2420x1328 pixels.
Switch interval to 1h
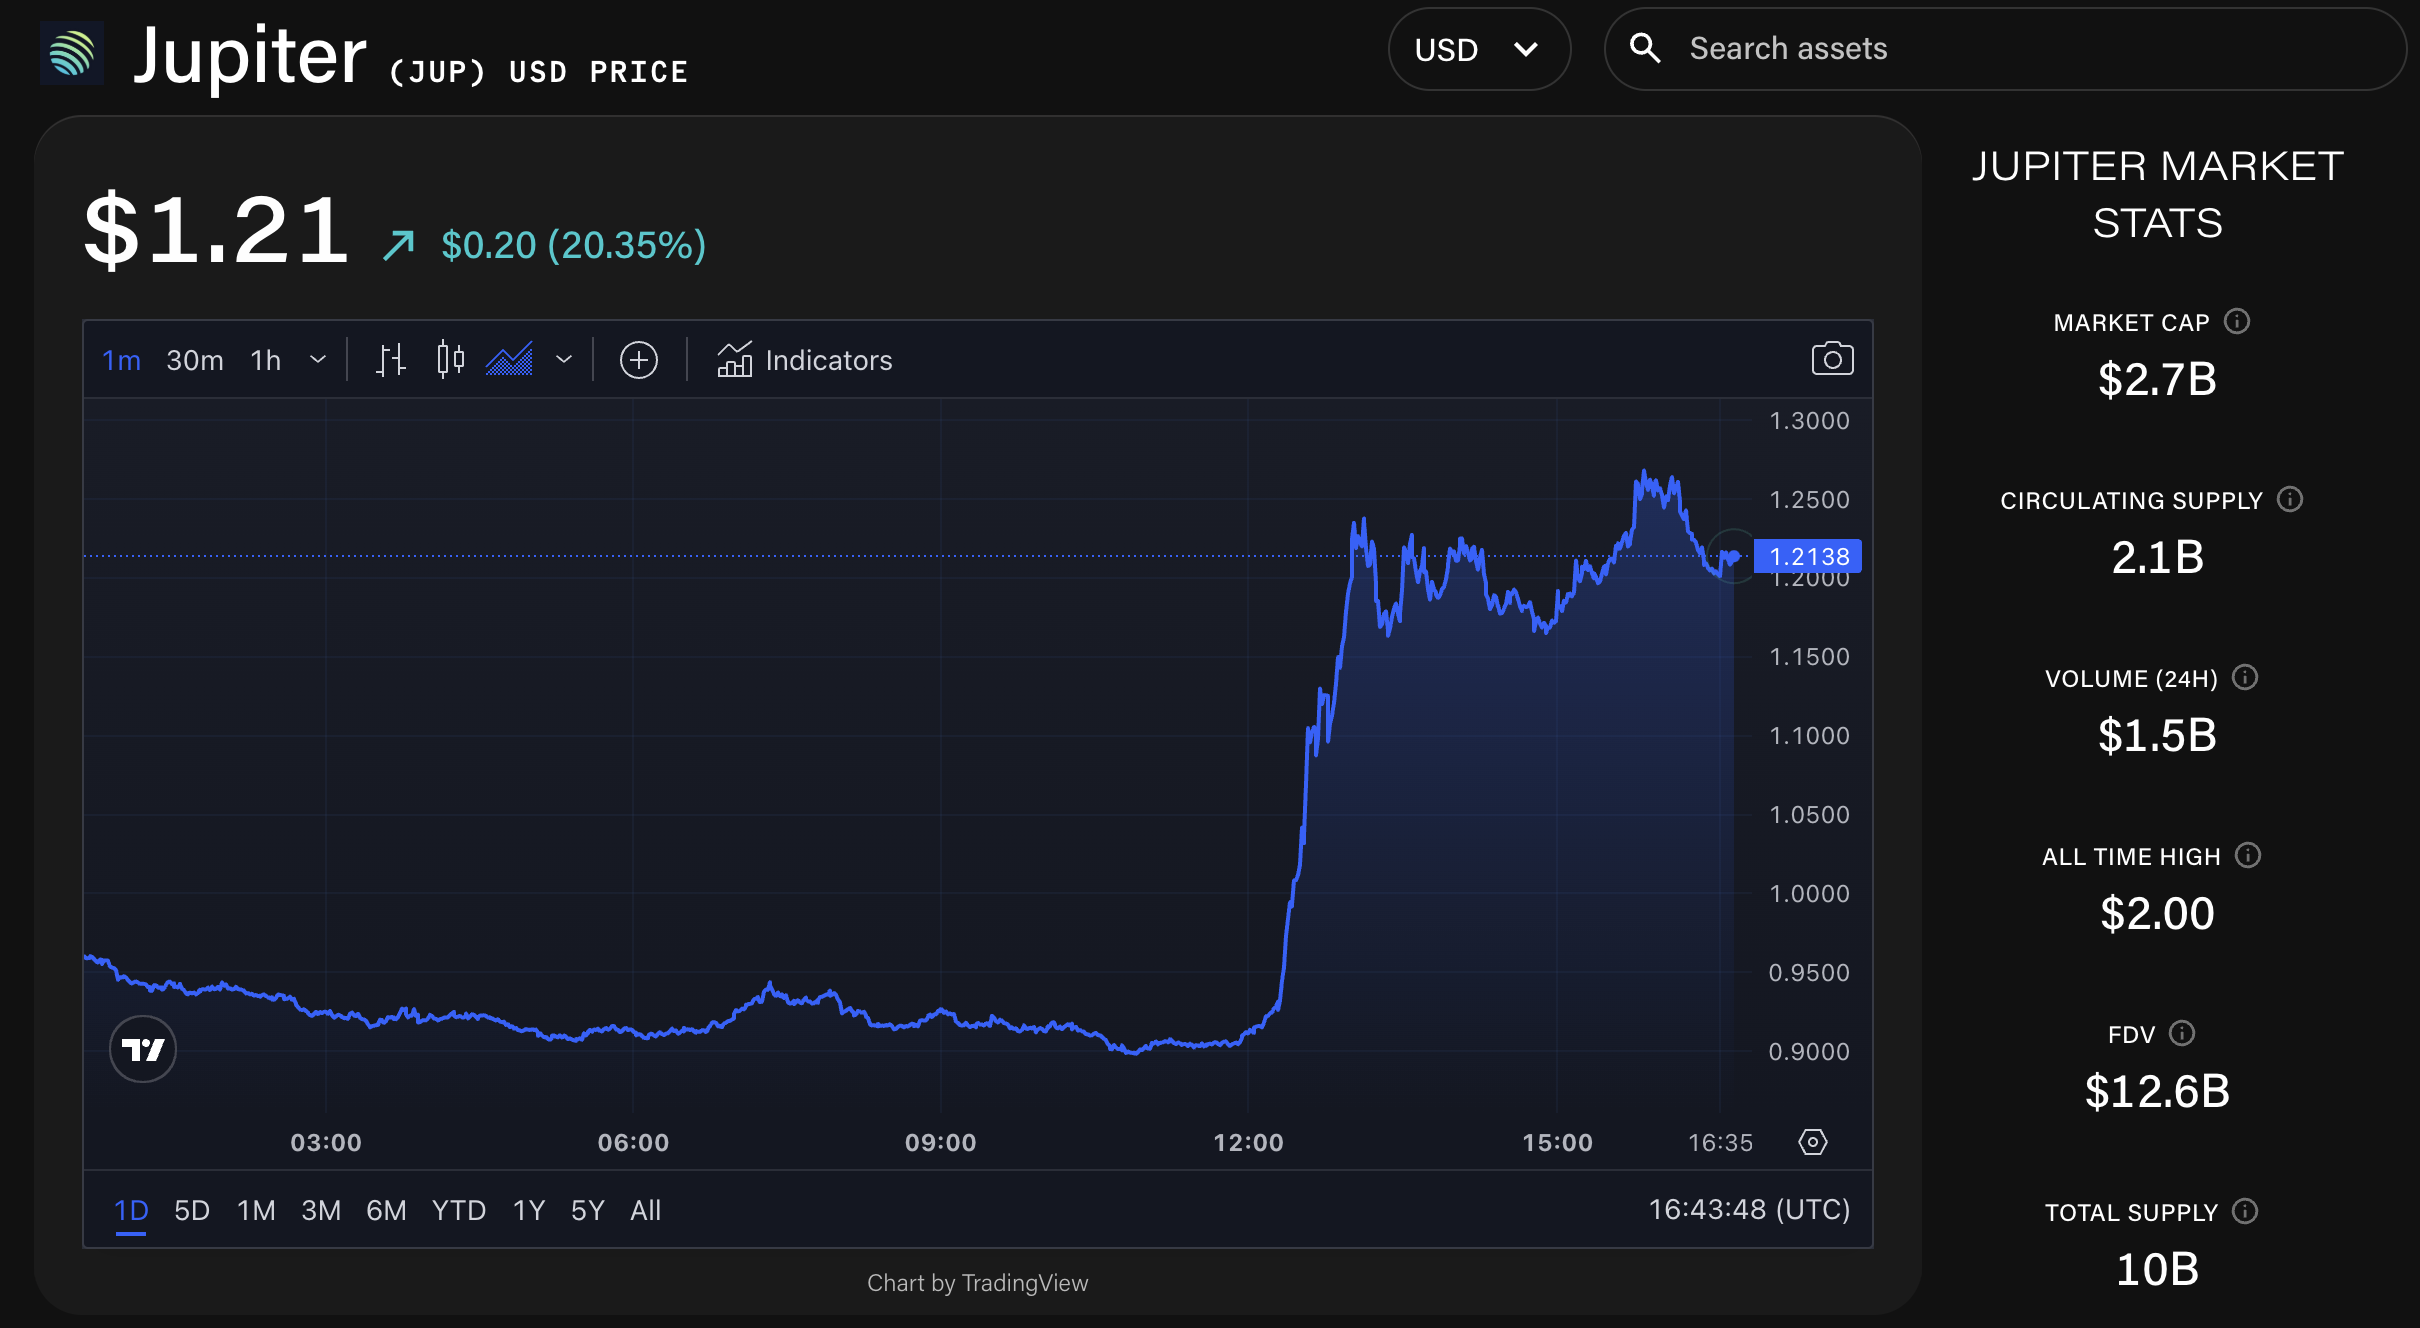click(x=264, y=360)
